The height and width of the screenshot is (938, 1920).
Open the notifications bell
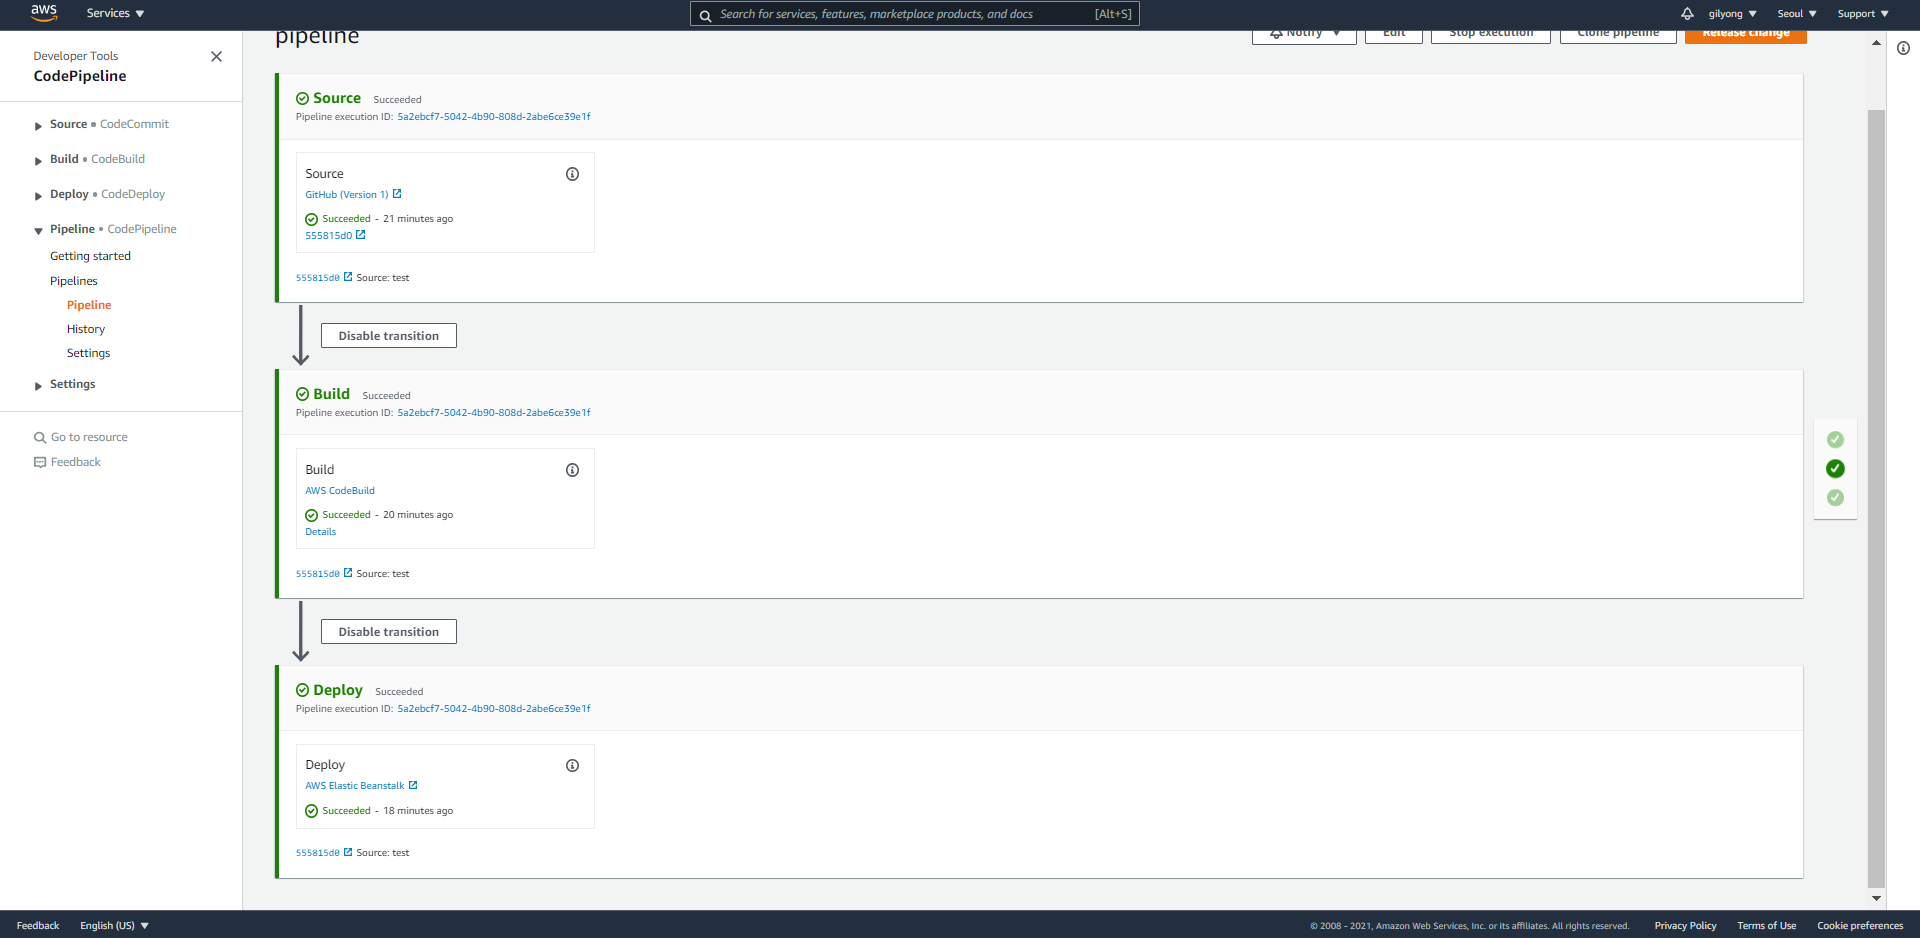tap(1687, 14)
